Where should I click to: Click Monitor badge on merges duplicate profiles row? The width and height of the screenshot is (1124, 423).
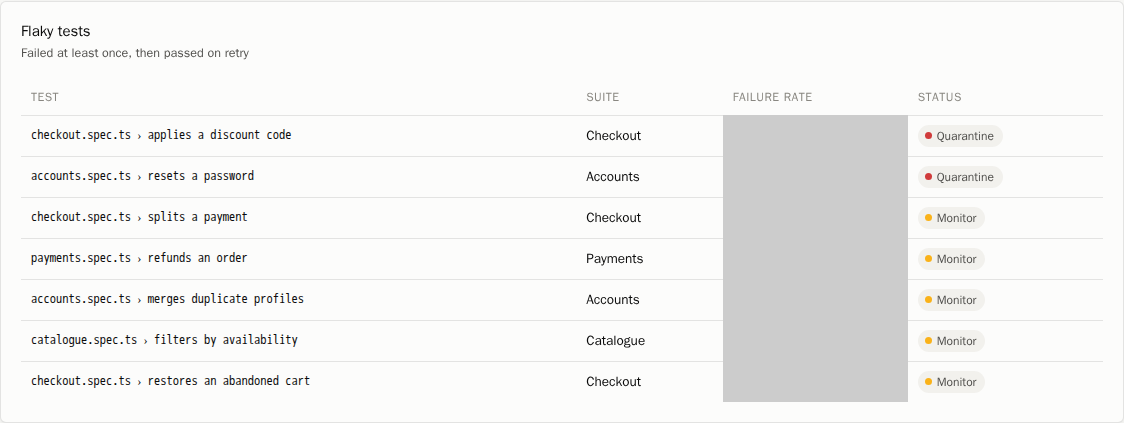[x=951, y=300]
